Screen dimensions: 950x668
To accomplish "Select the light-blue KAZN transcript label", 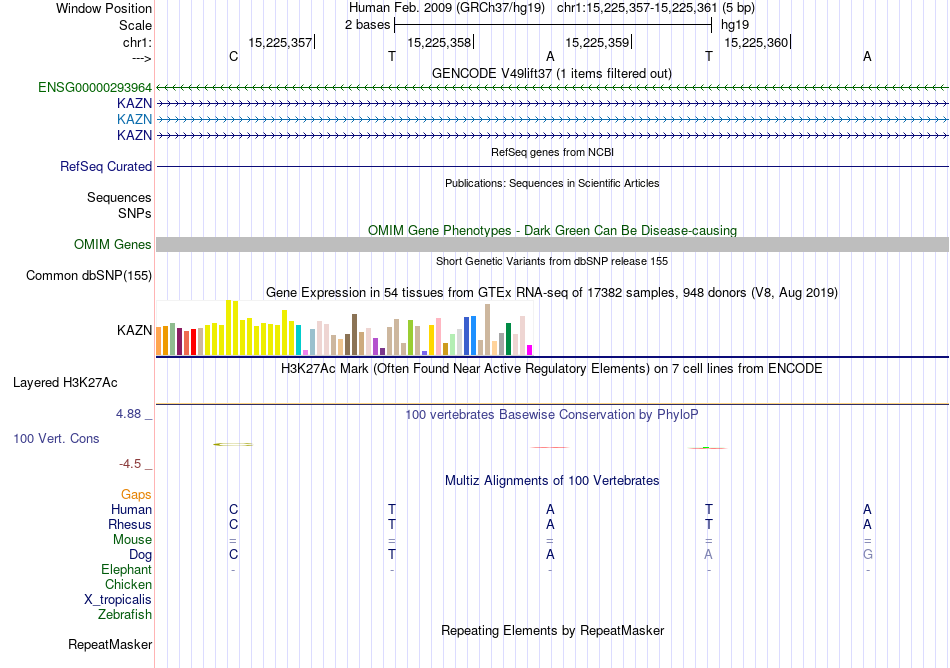I will pyautogui.click(x=135, y=119).
